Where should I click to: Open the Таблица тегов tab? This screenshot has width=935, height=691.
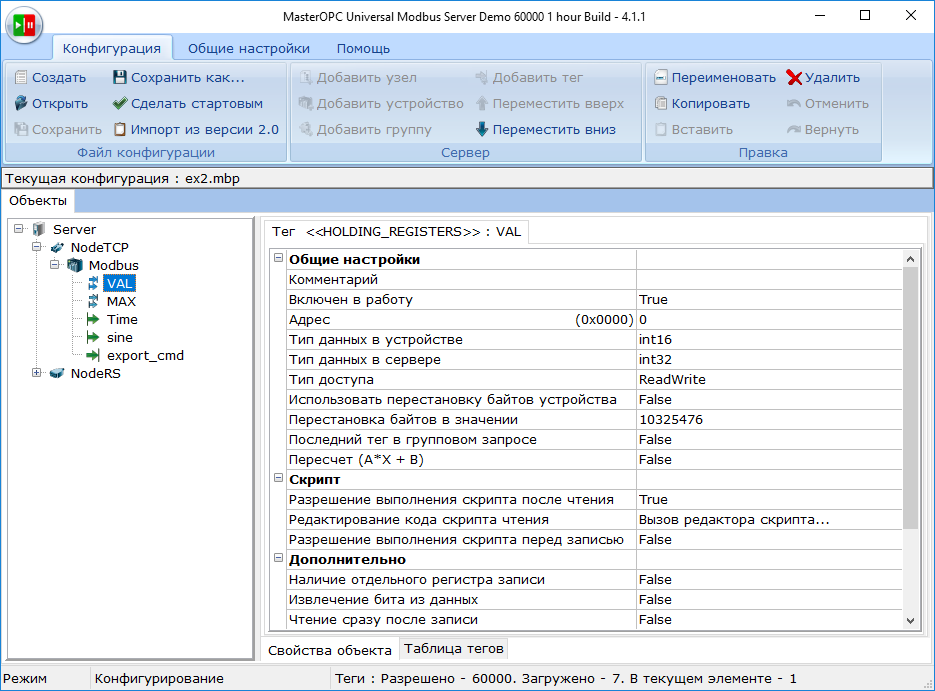[x=453, y=648]
